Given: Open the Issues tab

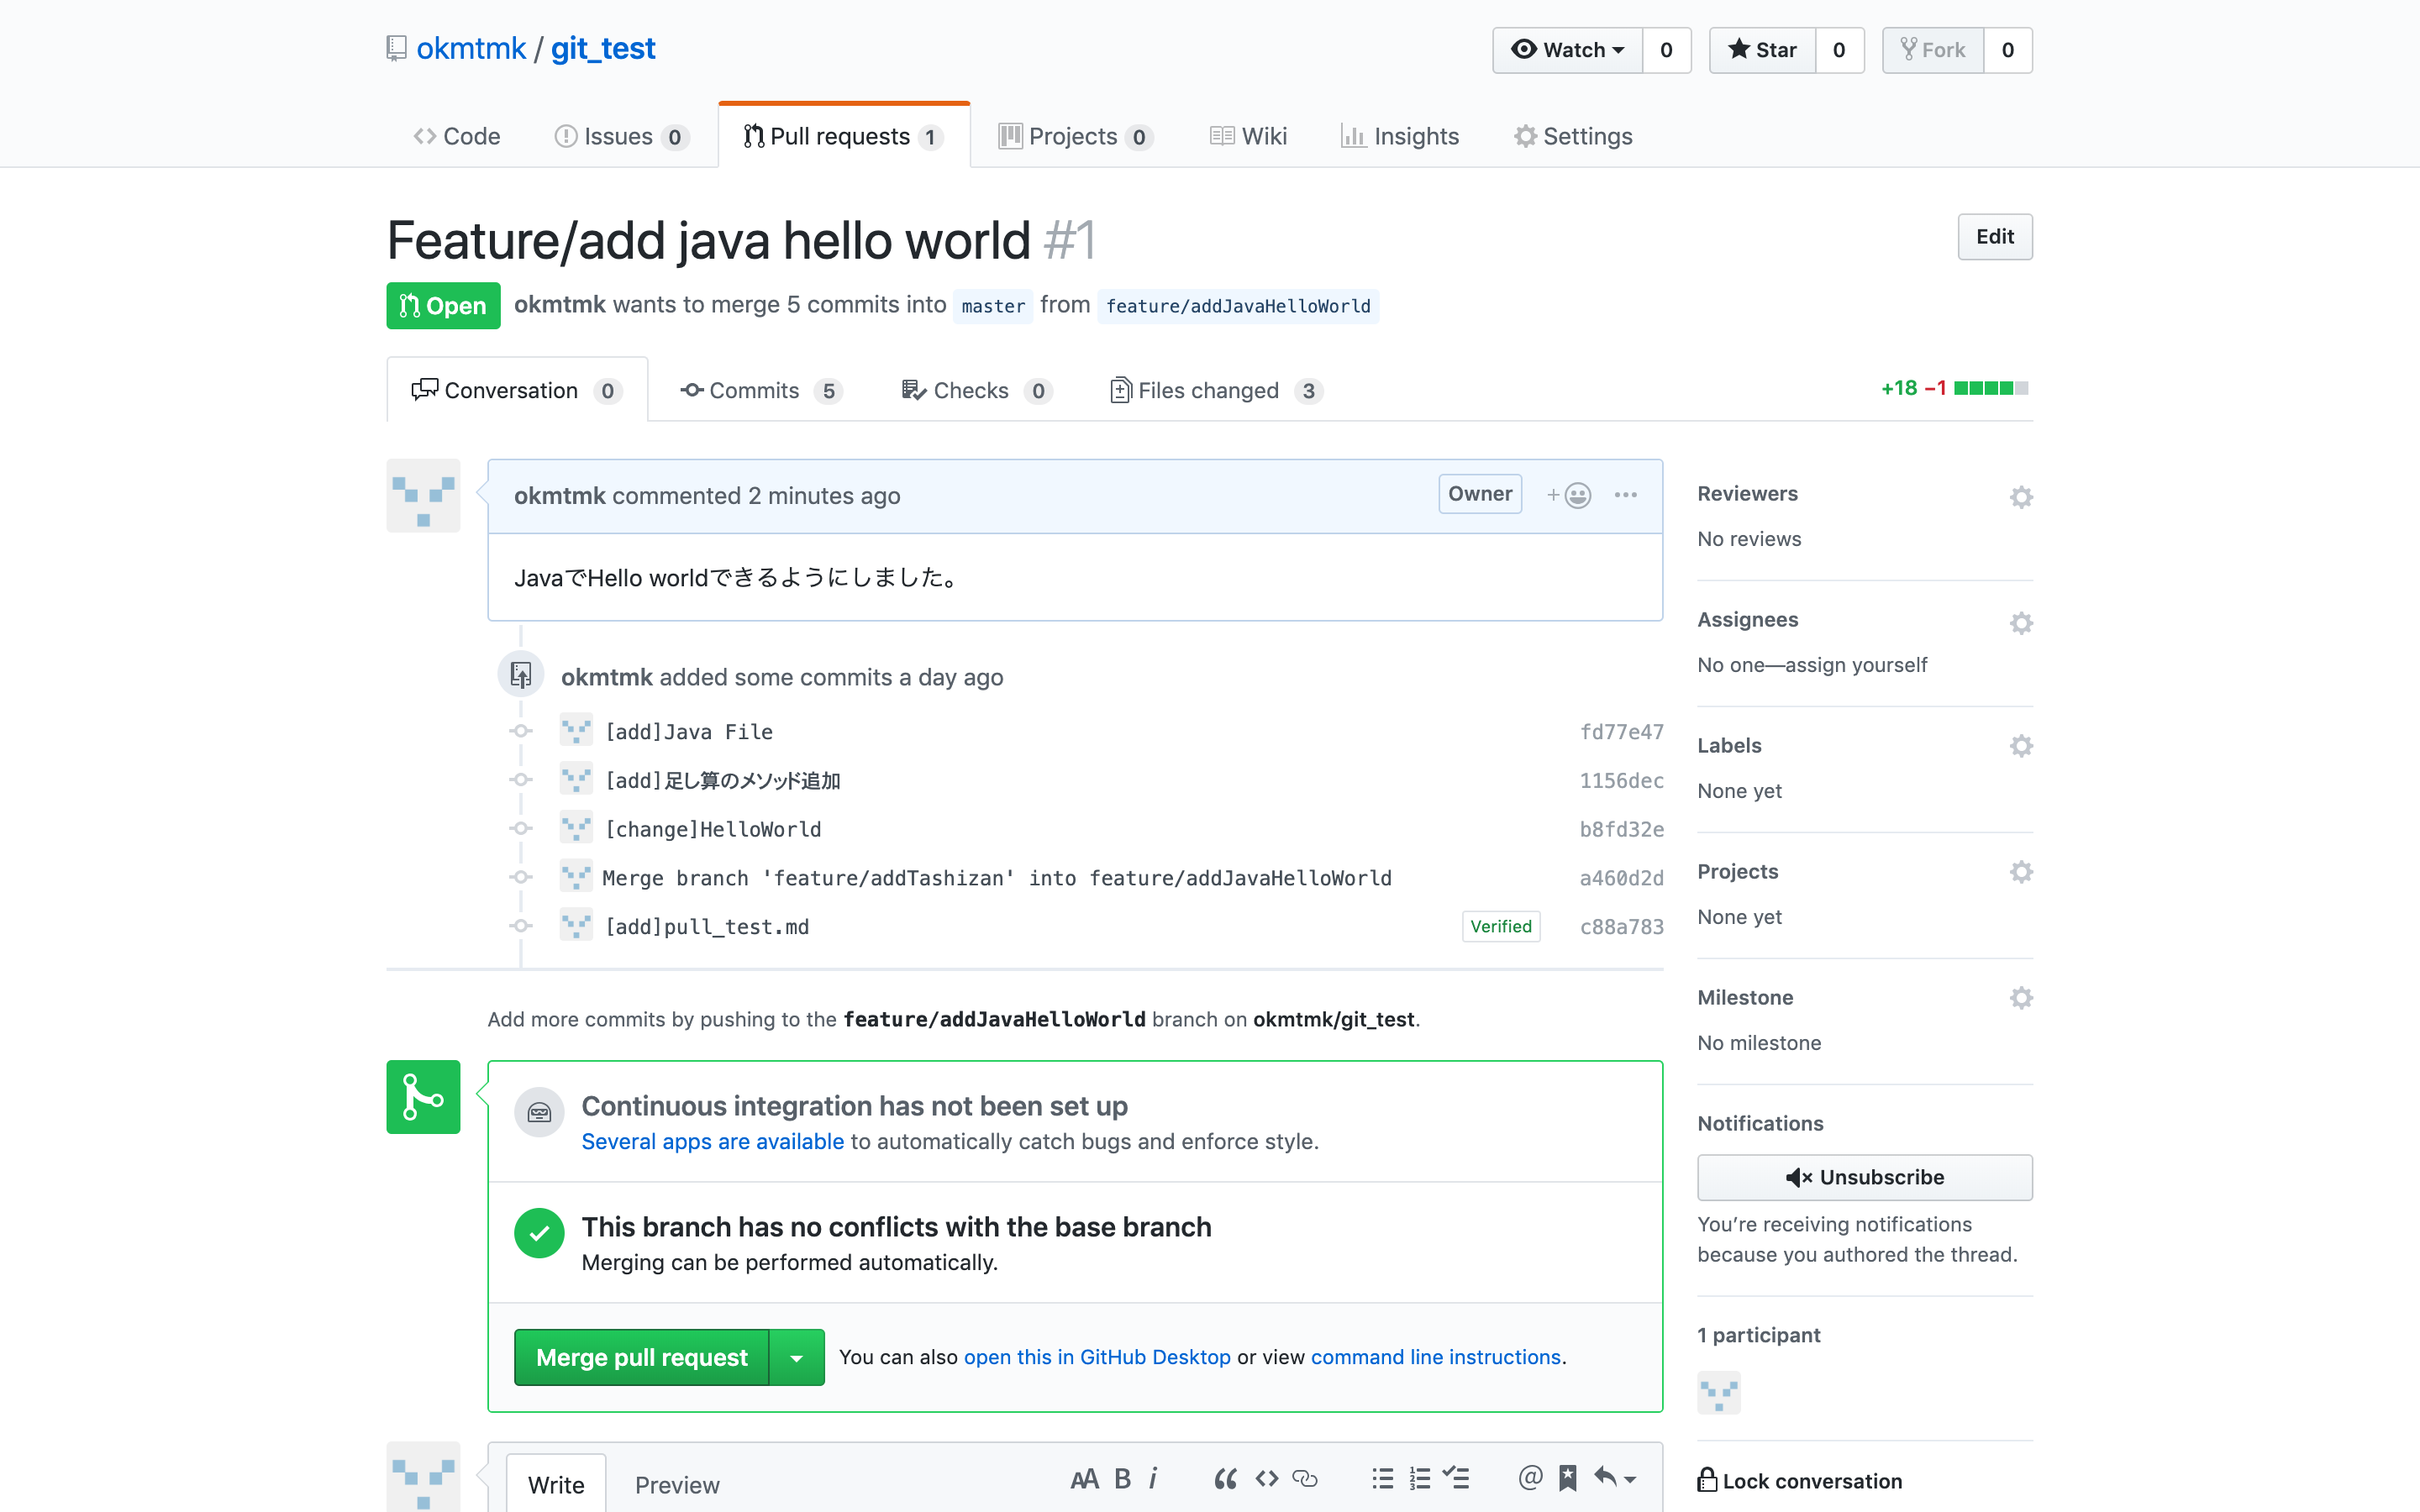Looking at the screenshot, I should pos(620,136).
